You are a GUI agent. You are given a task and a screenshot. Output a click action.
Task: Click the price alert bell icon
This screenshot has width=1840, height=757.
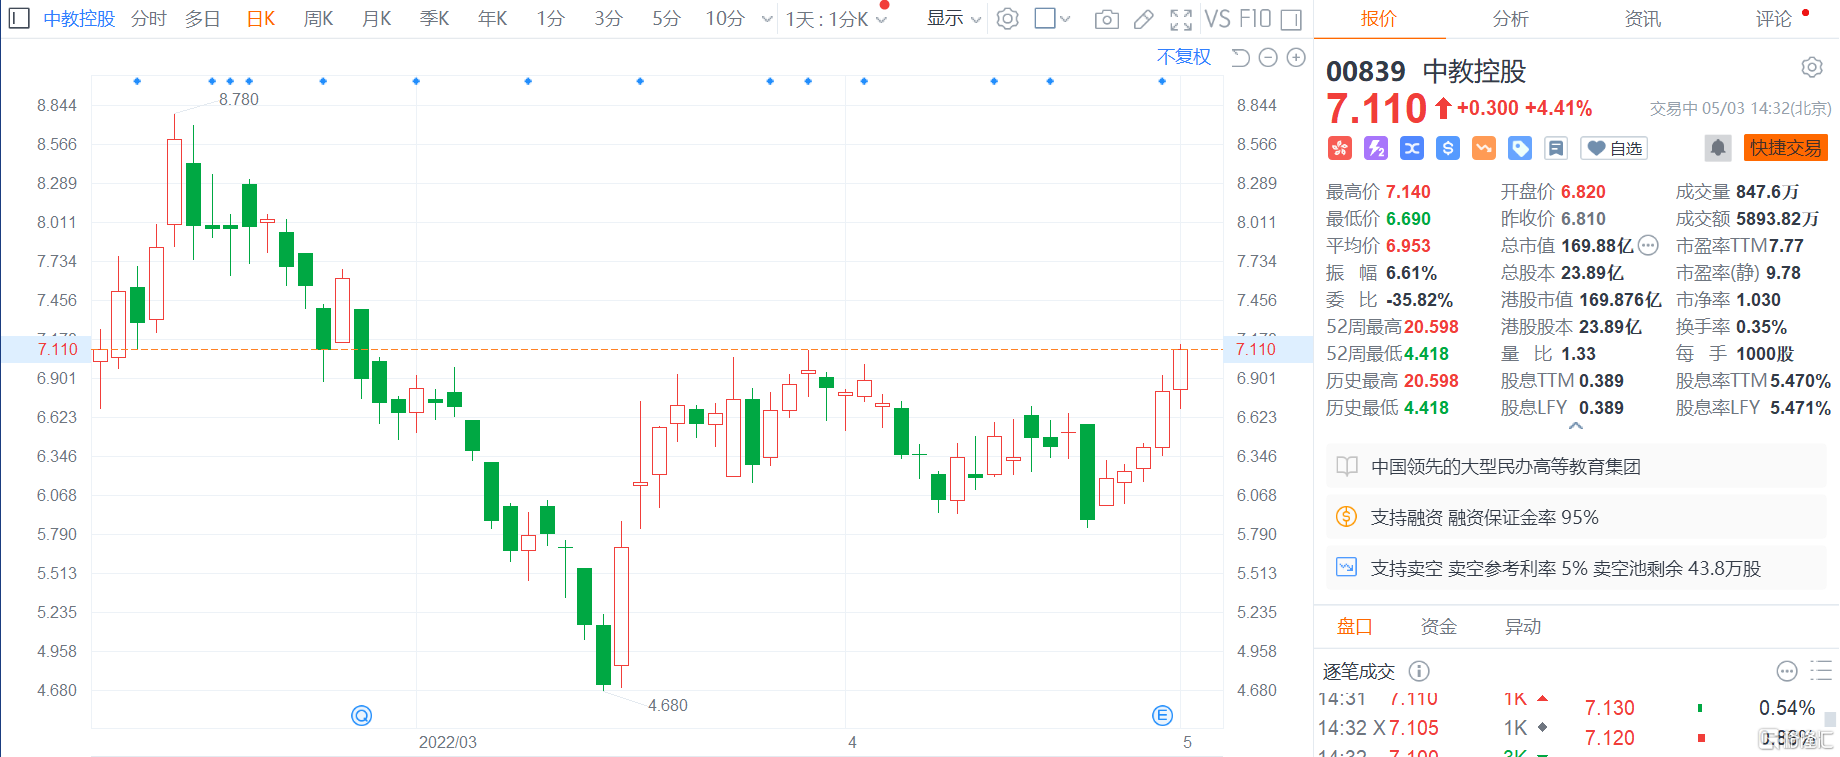click(x=1717, y=148)
